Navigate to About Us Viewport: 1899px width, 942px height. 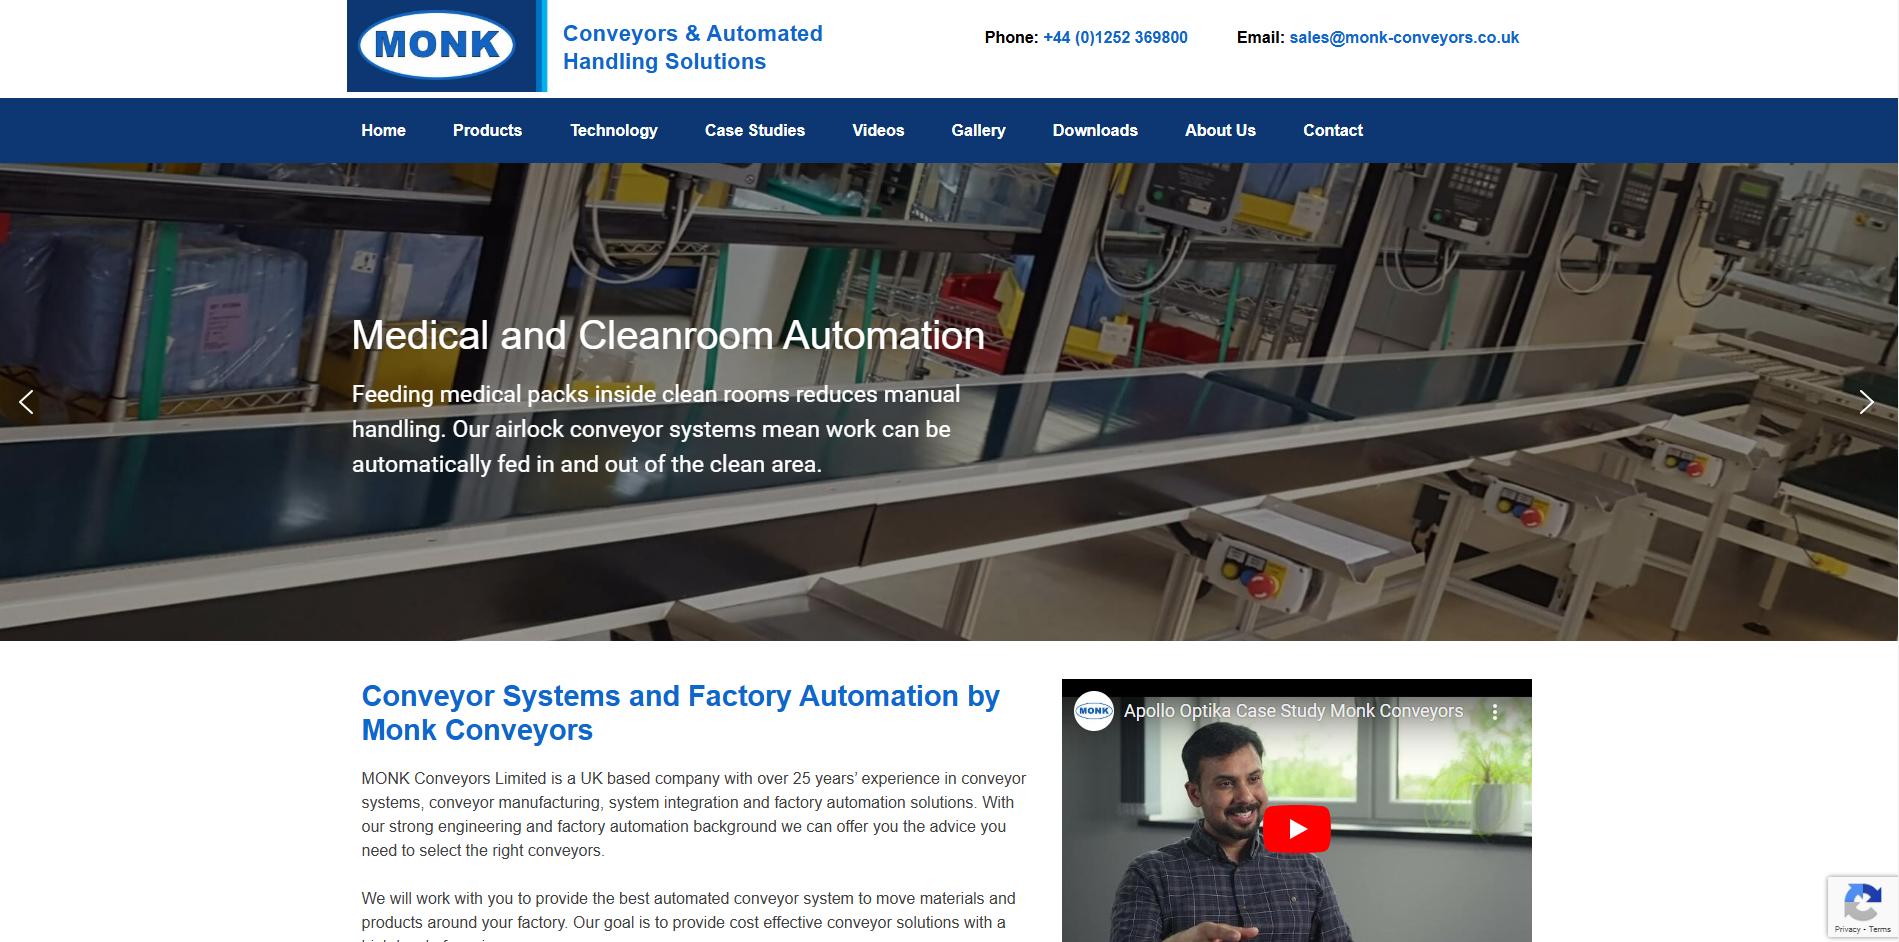1219,131
